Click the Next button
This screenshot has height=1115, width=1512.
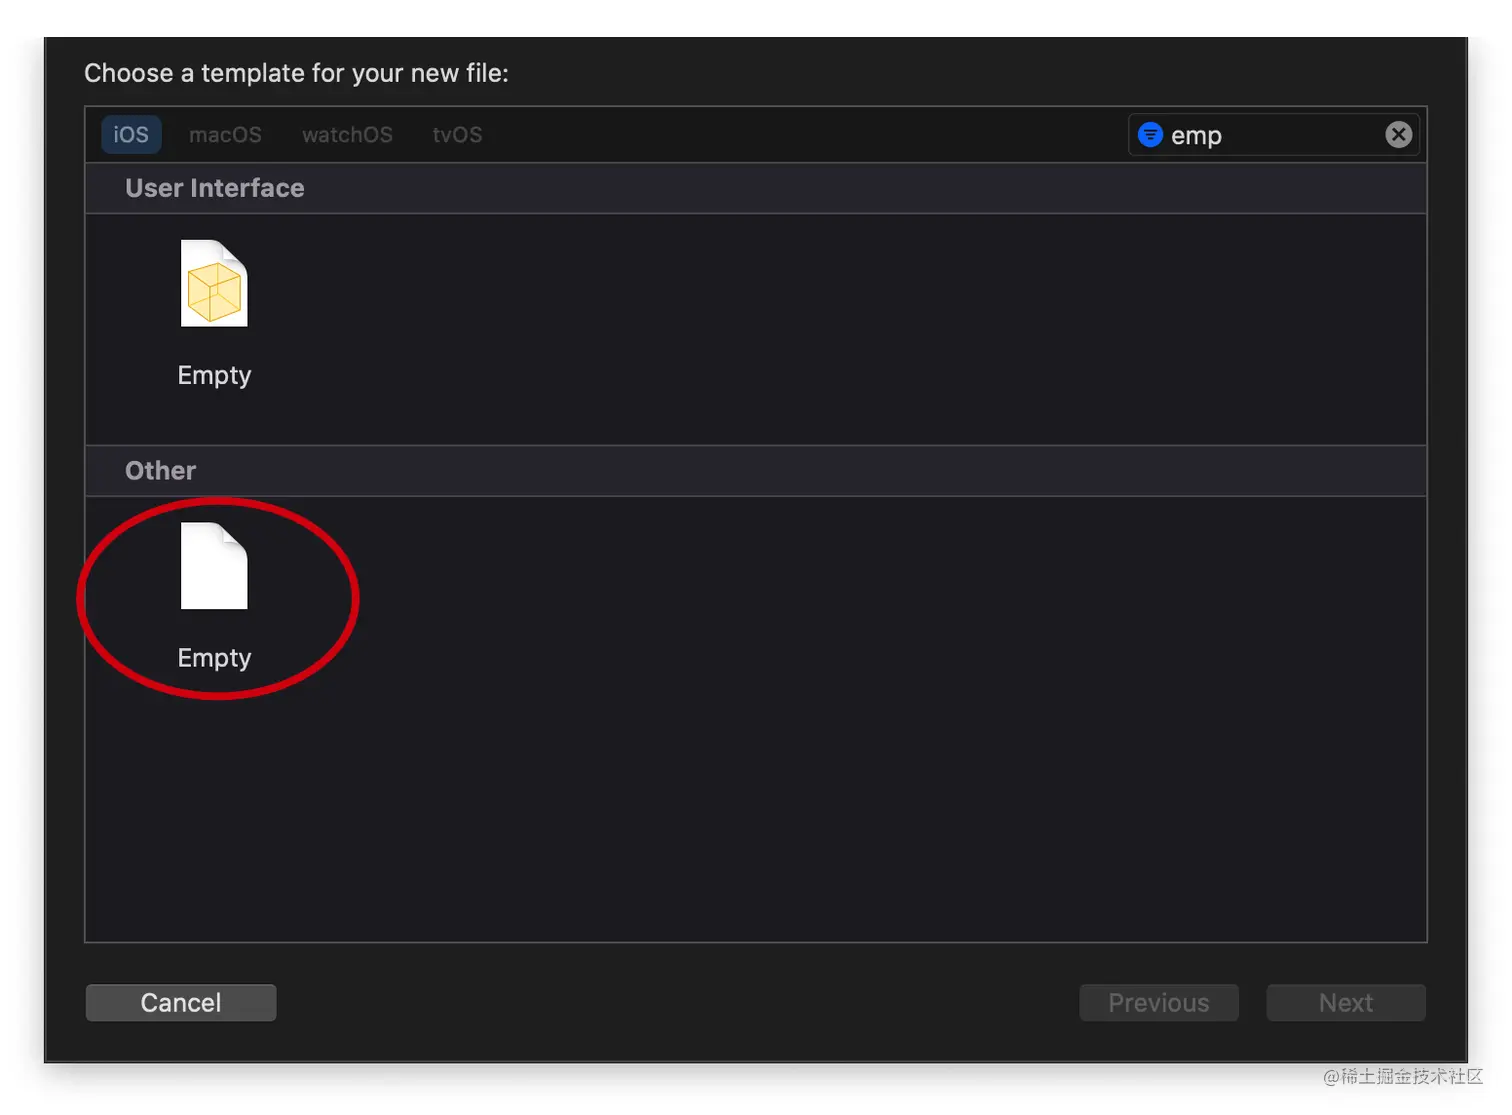[1346, 1003]
